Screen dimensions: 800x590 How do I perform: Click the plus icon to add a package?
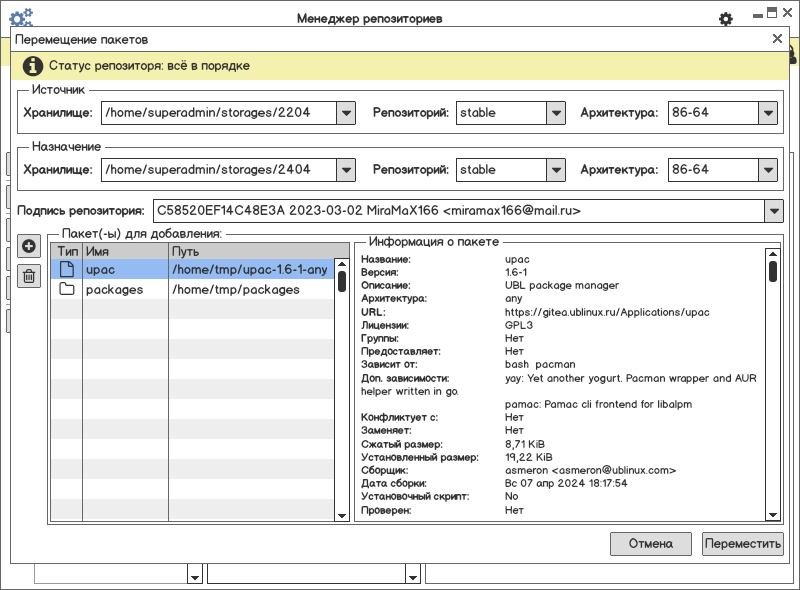(x=29, y=246)
